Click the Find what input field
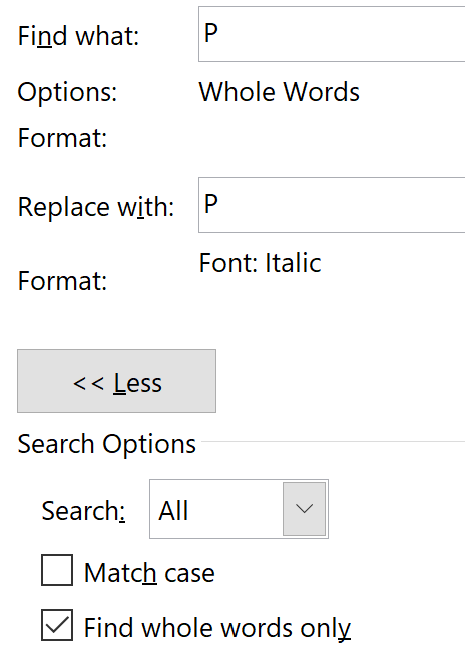Image resolution: width=465 pixels, height=660 pixels. pos(332,34)
